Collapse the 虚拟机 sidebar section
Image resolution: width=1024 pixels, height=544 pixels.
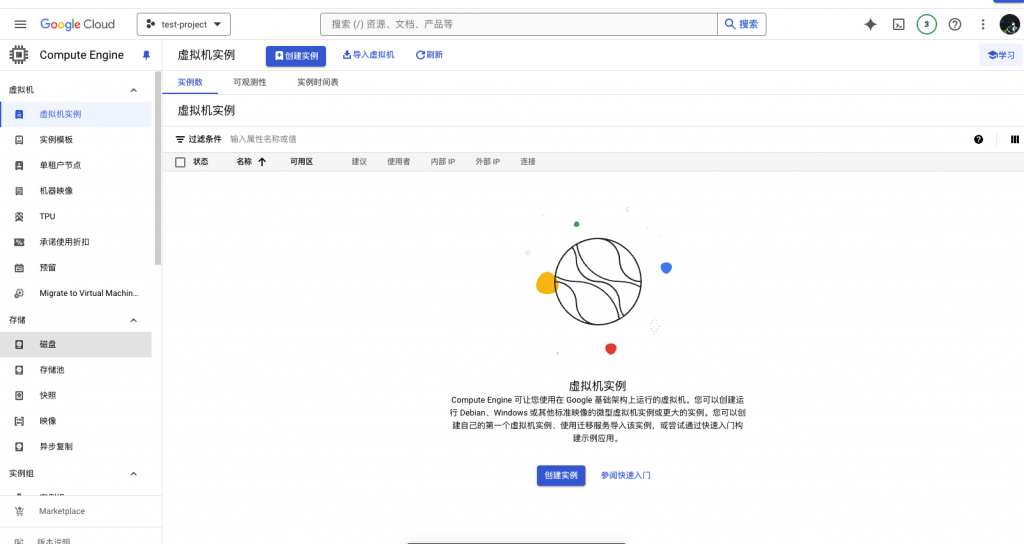click(x=133, y=90)
